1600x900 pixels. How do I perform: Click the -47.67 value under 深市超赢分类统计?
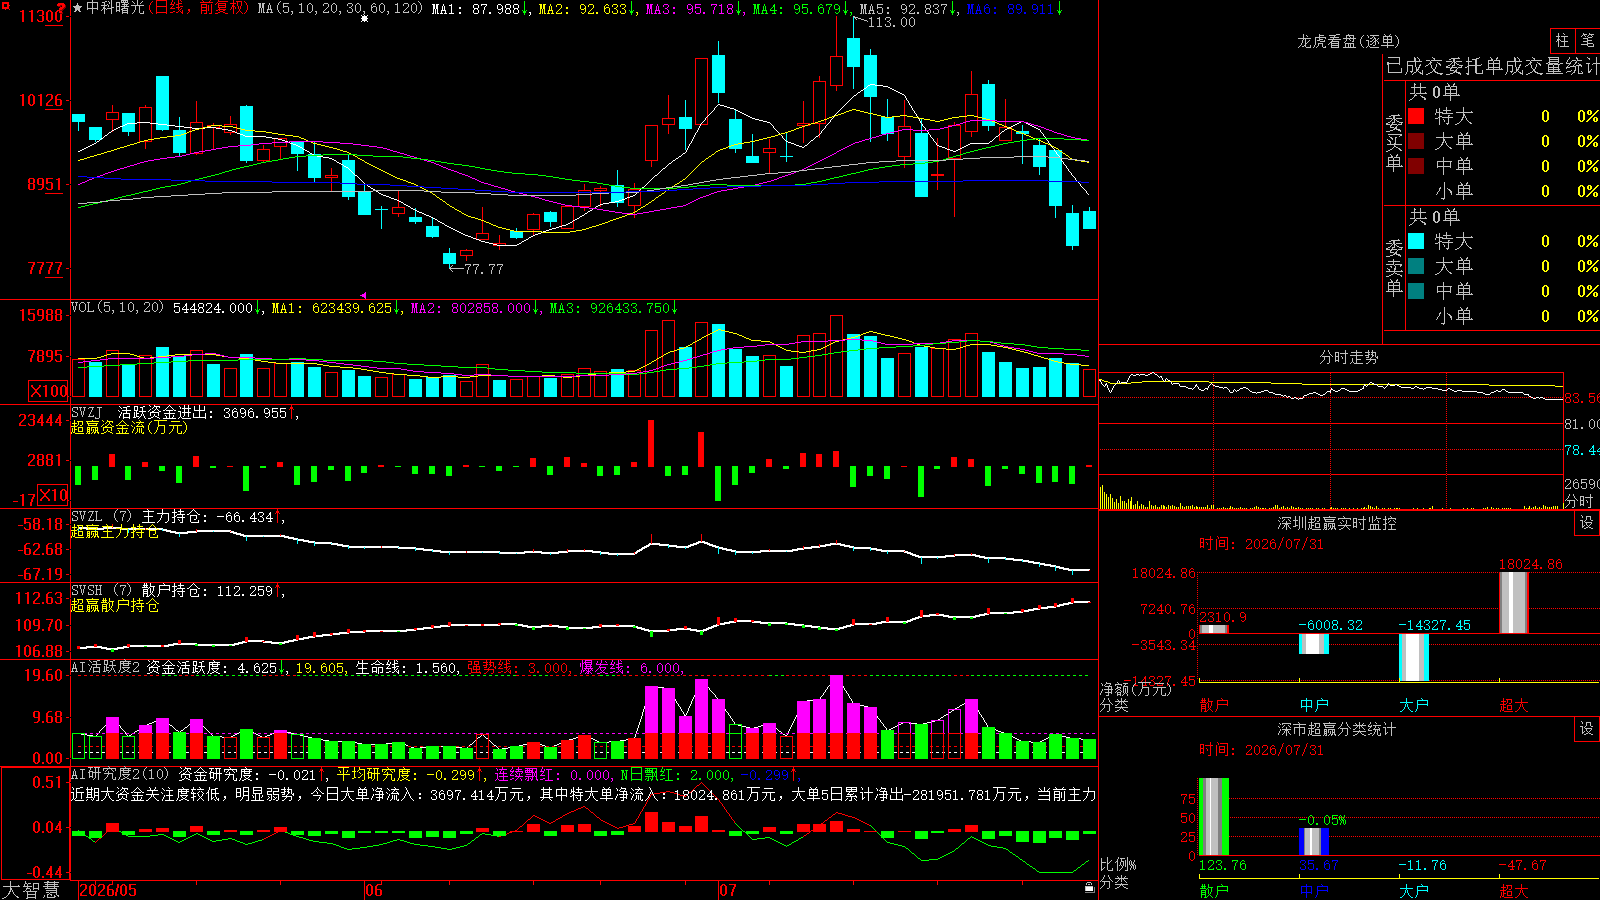(1523, 865)
